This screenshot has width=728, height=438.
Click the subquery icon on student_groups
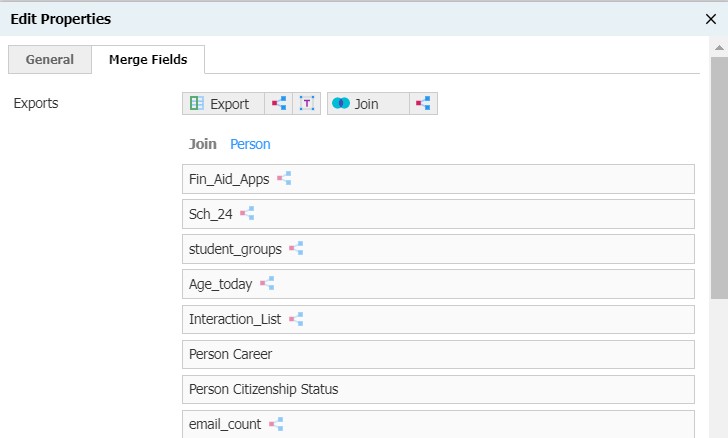click(296, 249)
